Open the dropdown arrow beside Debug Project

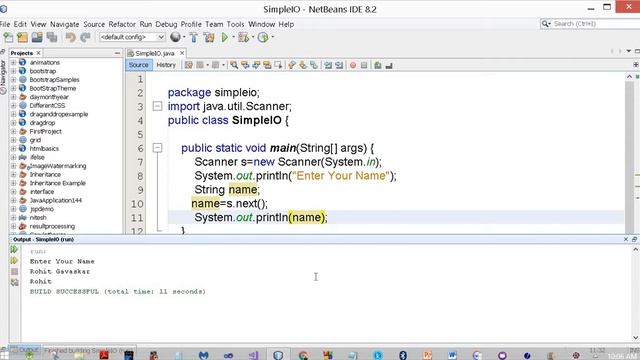click(x=253, y=38)
